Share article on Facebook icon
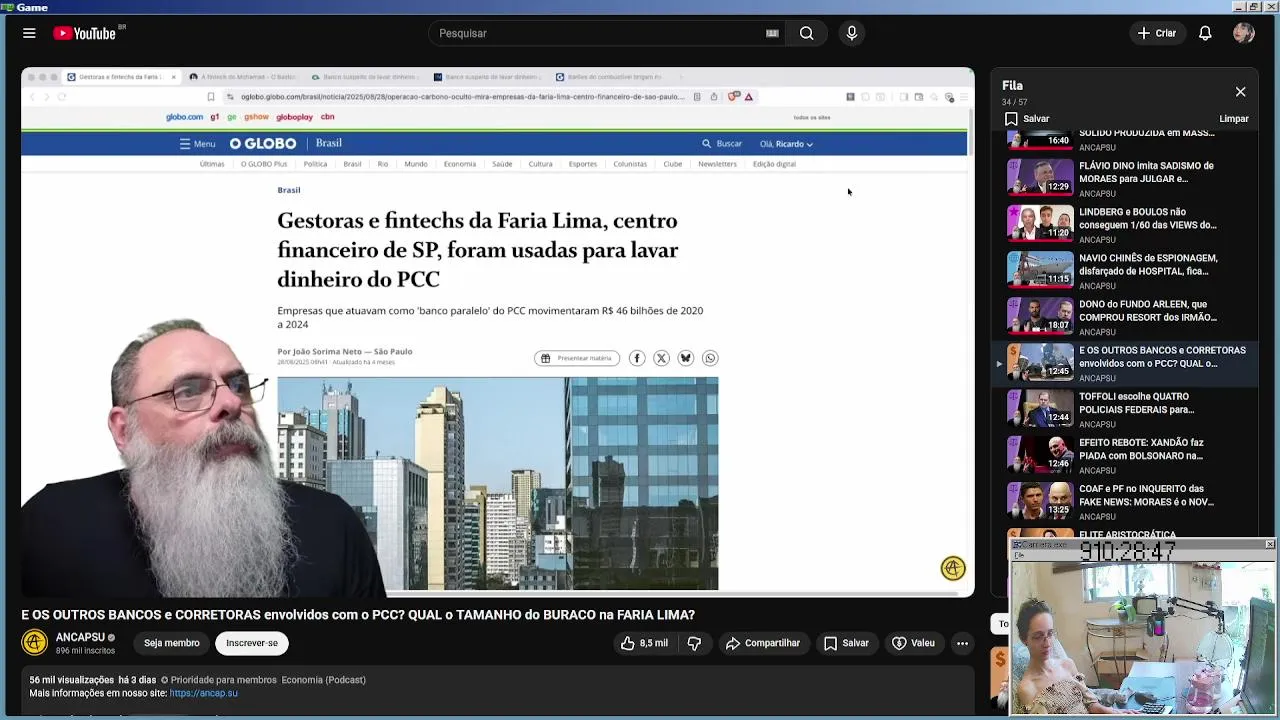This screenshot has width=1280, height=720. [637, 358]
